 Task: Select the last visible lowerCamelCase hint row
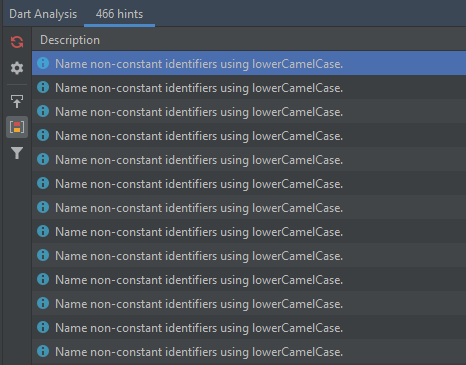(x=249, y=351)
